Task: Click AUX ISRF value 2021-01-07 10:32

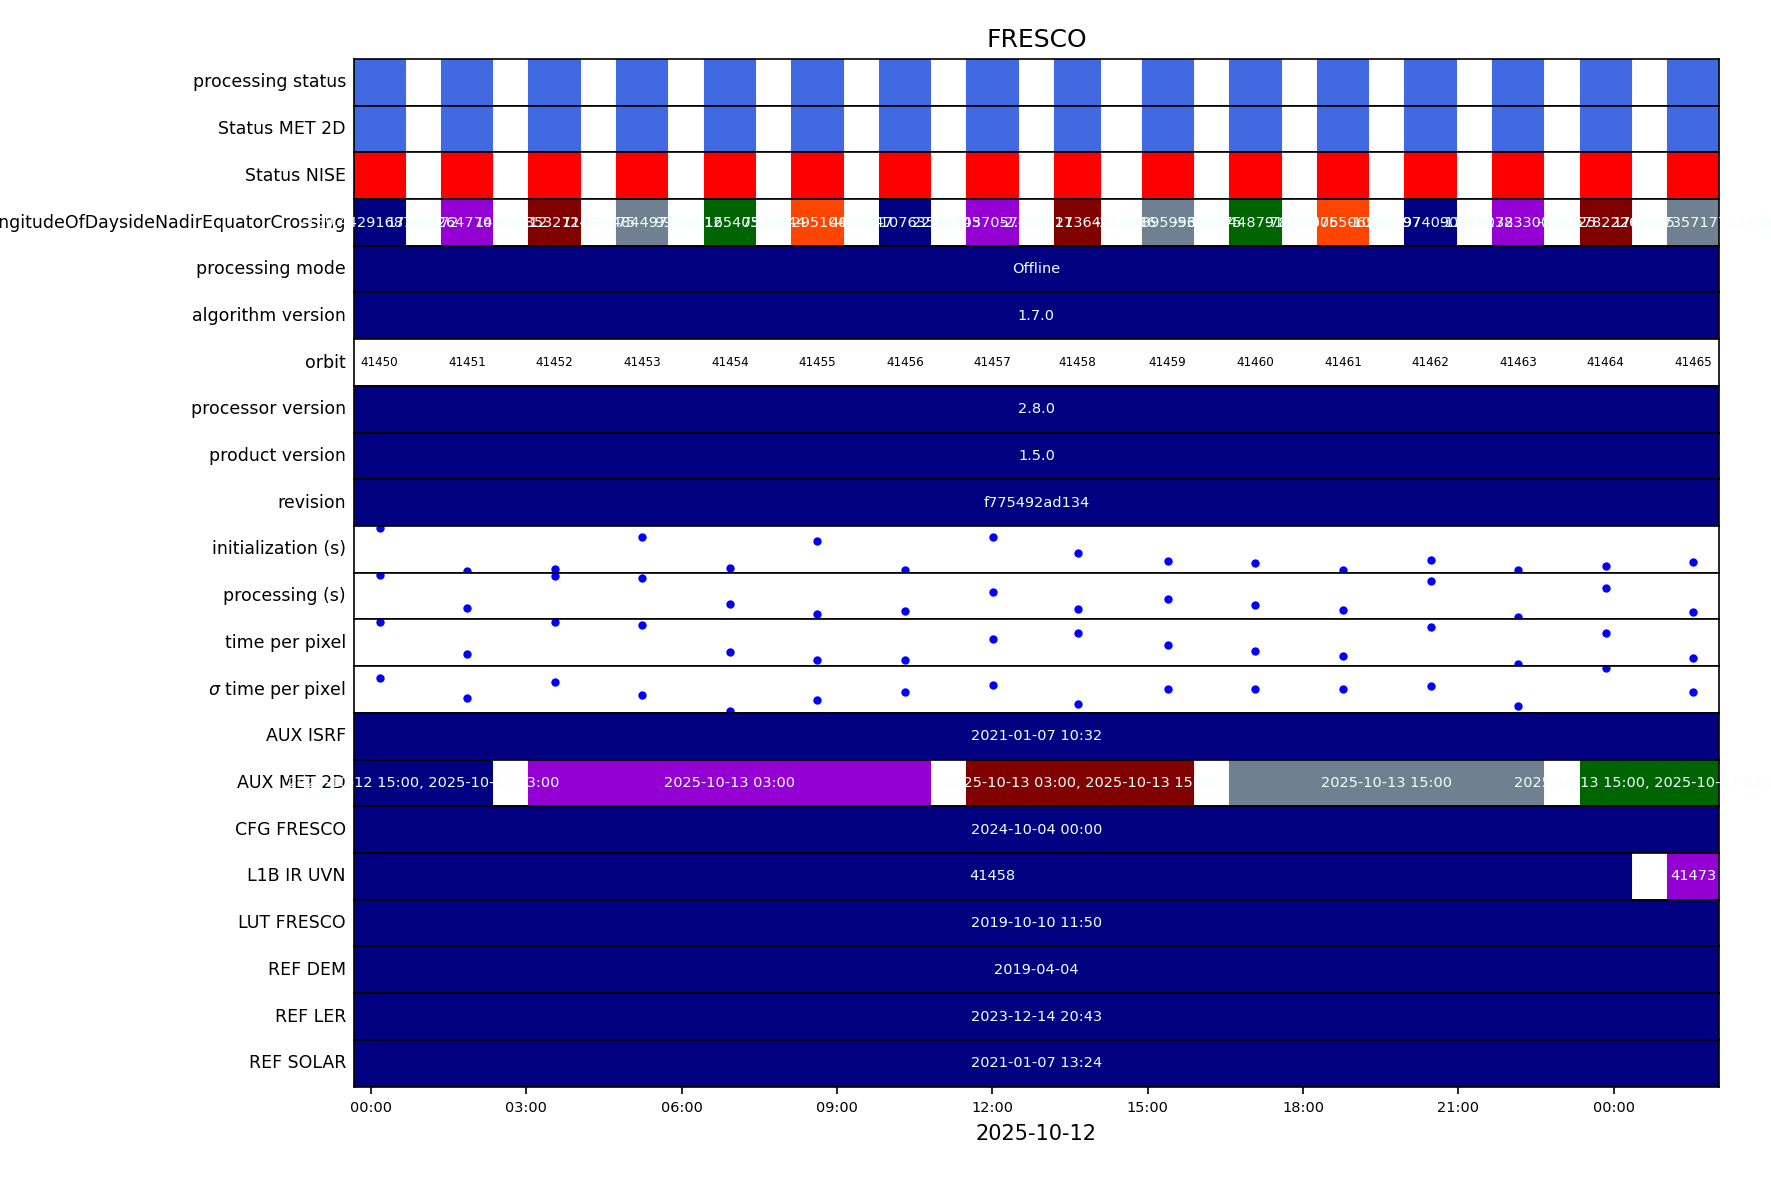Action: (1036, 735)
